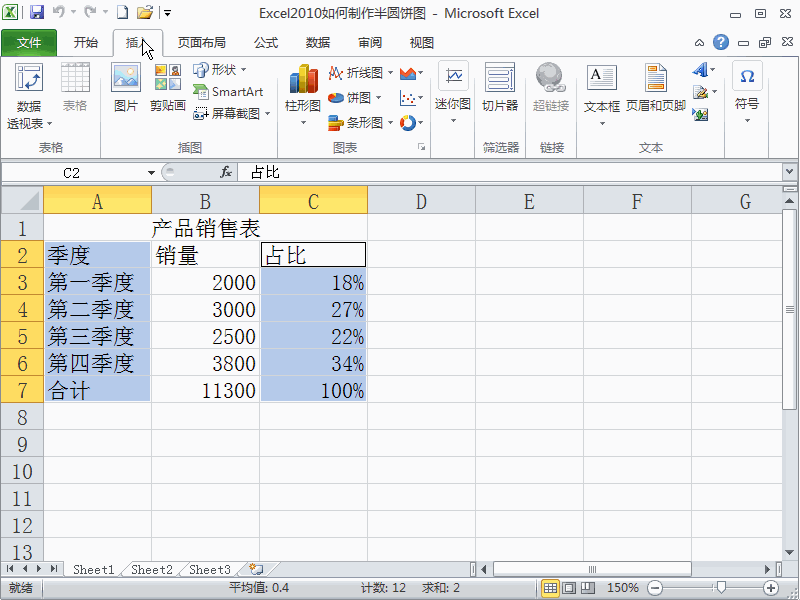Switch to Sheet2 worksheet tab
This screenshot has width=800, height=600.
point(150,569)
